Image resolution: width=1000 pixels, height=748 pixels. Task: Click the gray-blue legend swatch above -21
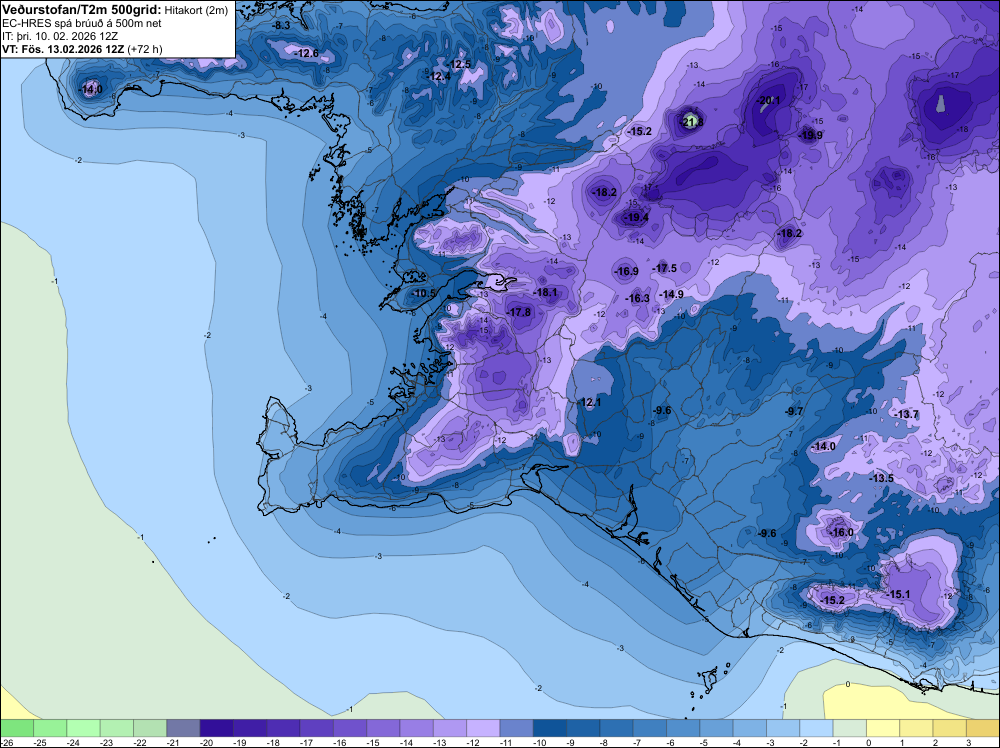[183, 728]
